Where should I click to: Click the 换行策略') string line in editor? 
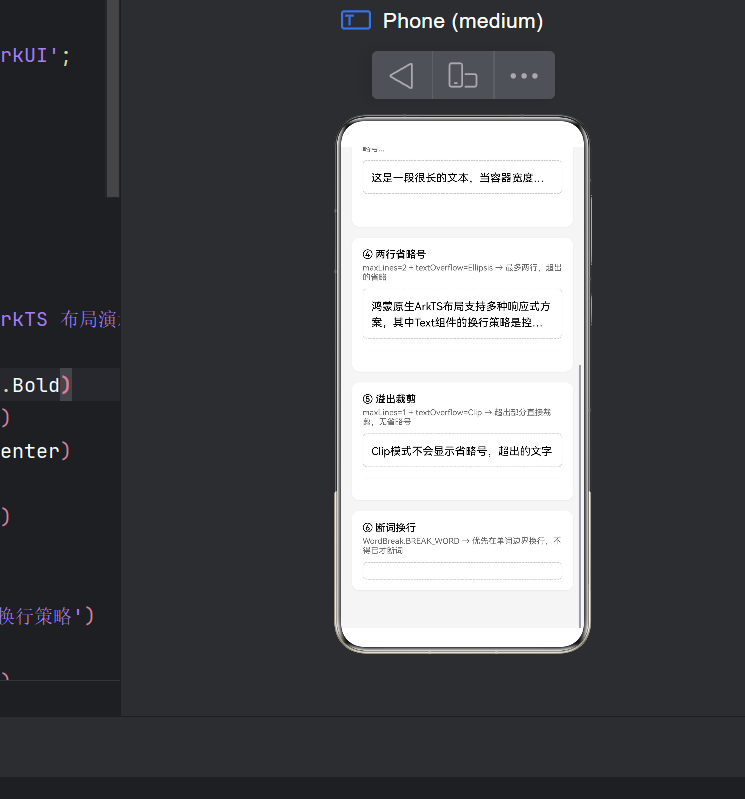[x=47, y=616]
